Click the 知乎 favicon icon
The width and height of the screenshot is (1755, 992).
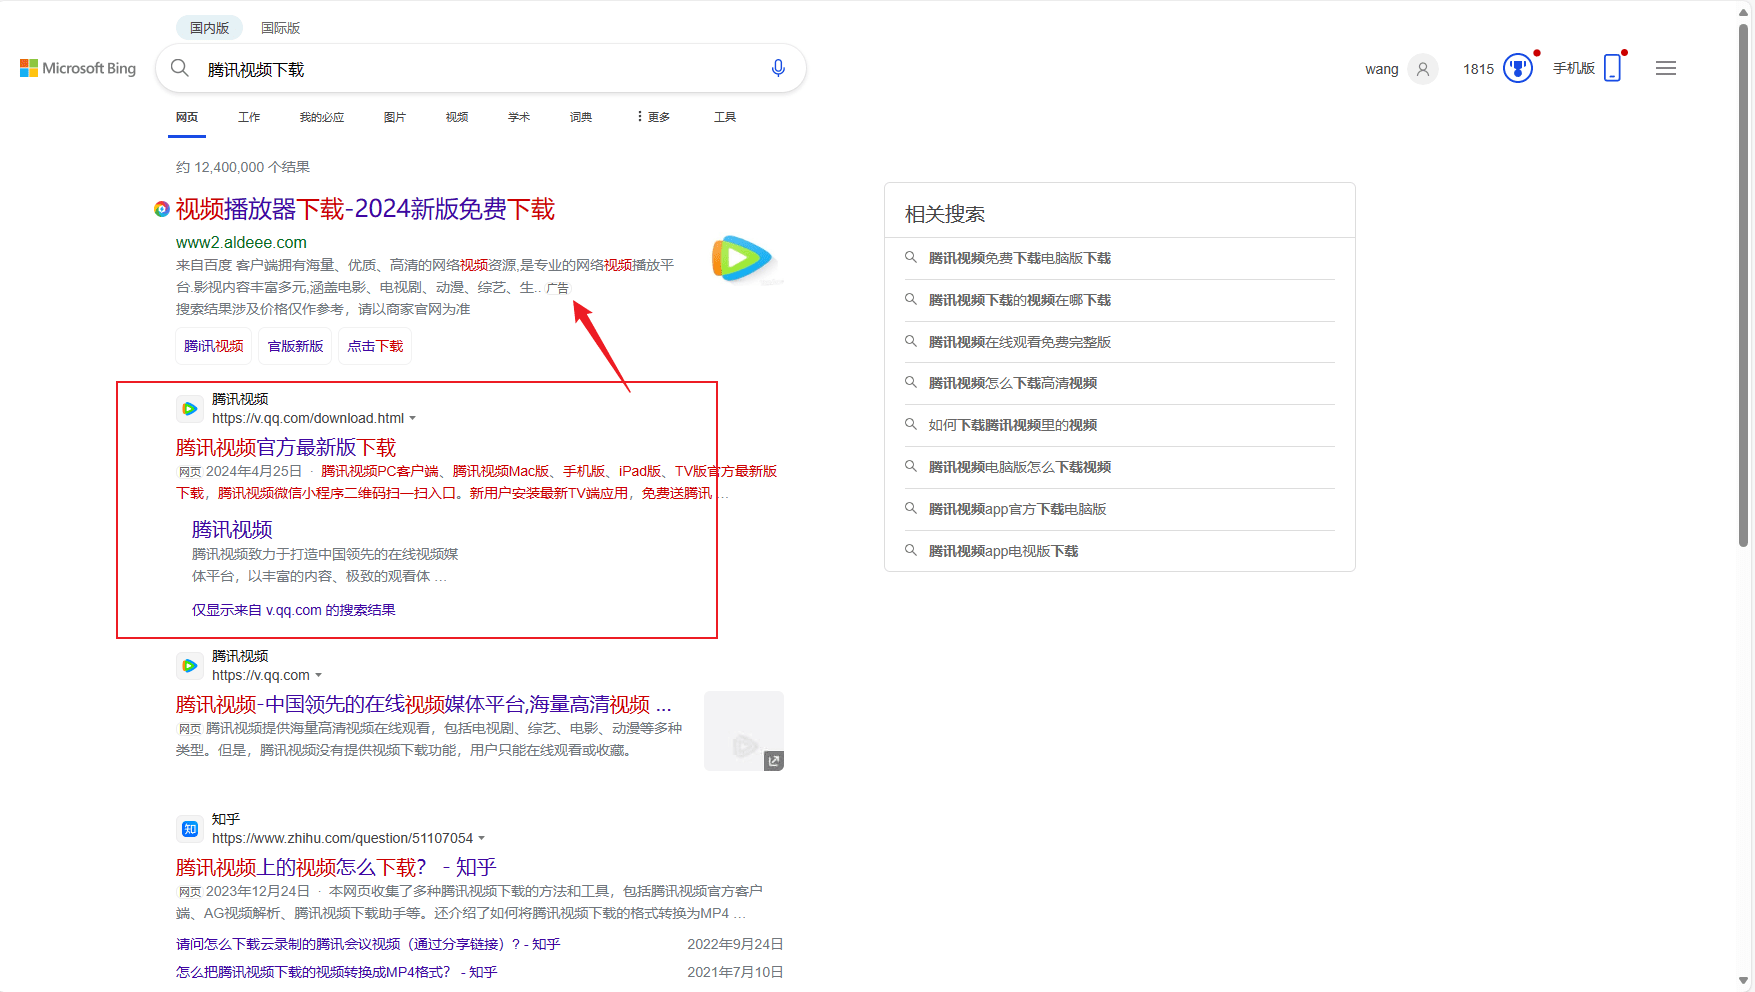pyautogui.click(x=189, y=829)
